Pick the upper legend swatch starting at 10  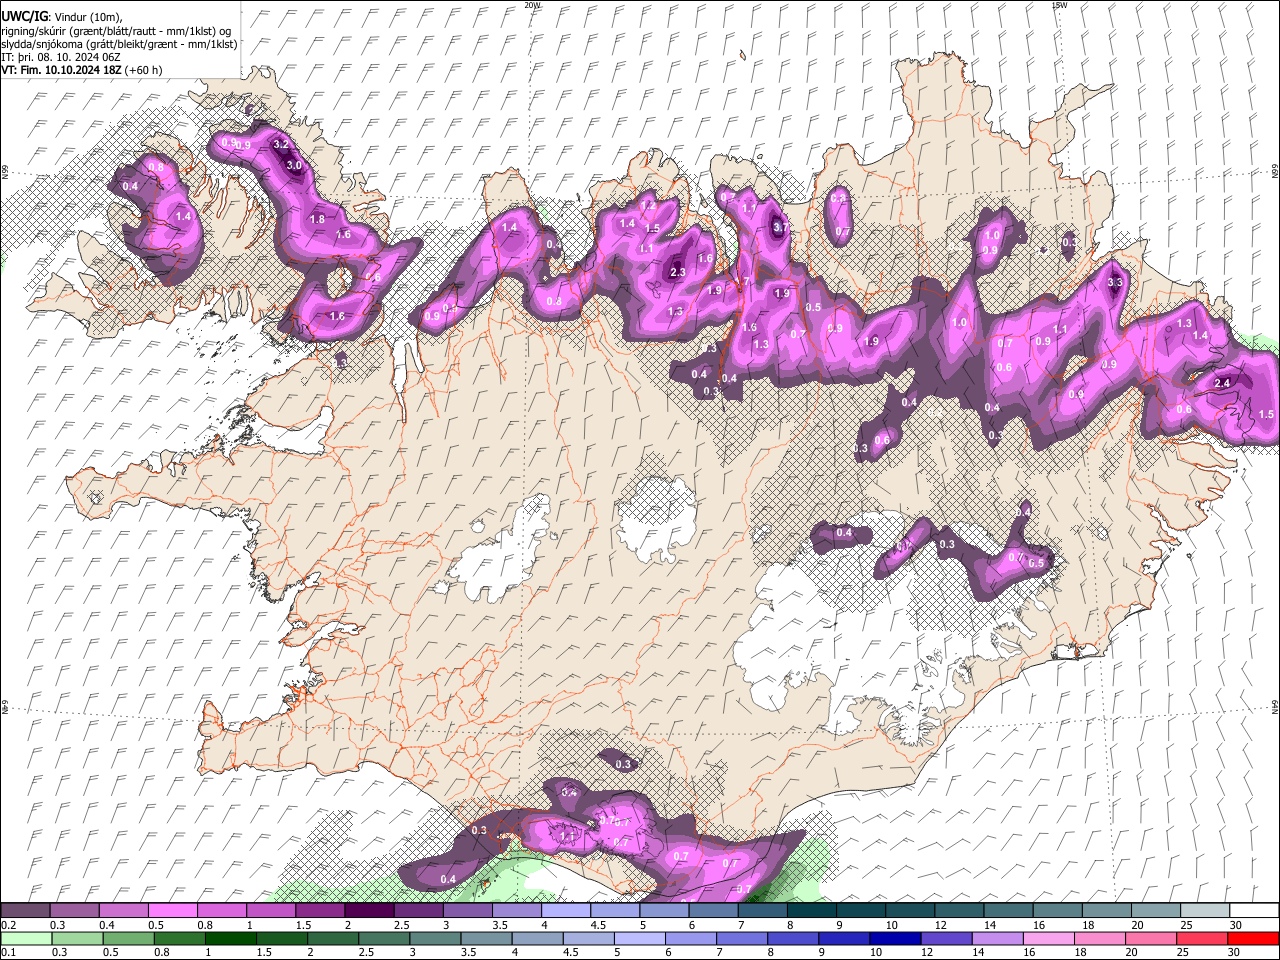coord(911,911)
